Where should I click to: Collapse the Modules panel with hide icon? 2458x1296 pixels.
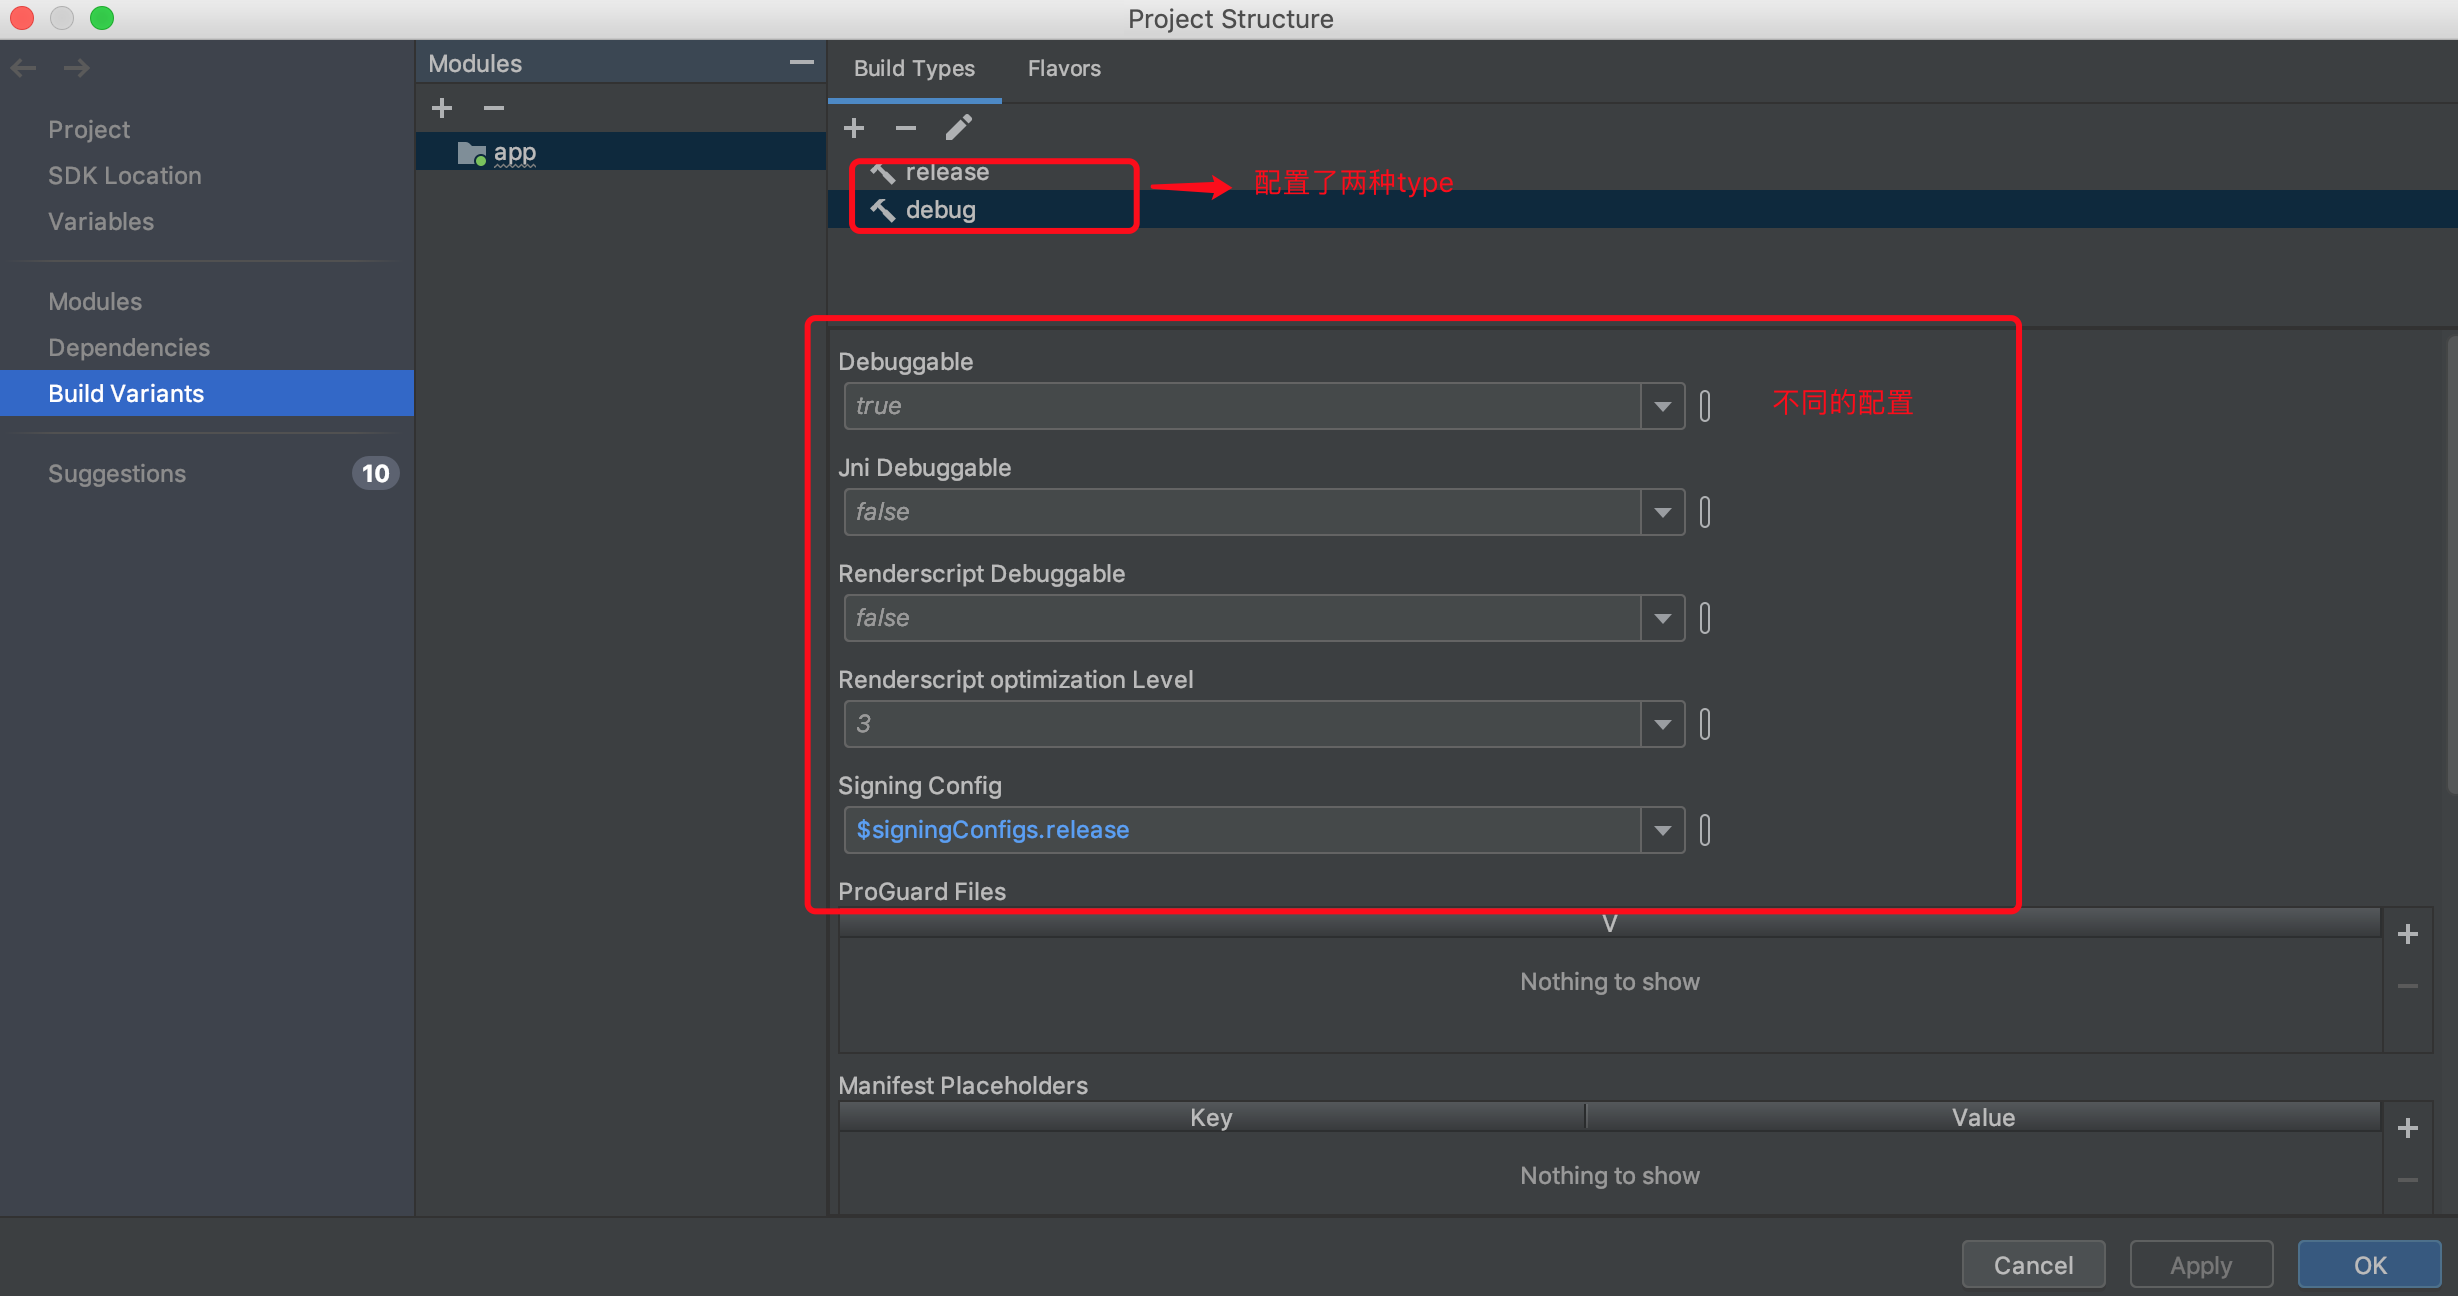point(801,63)
